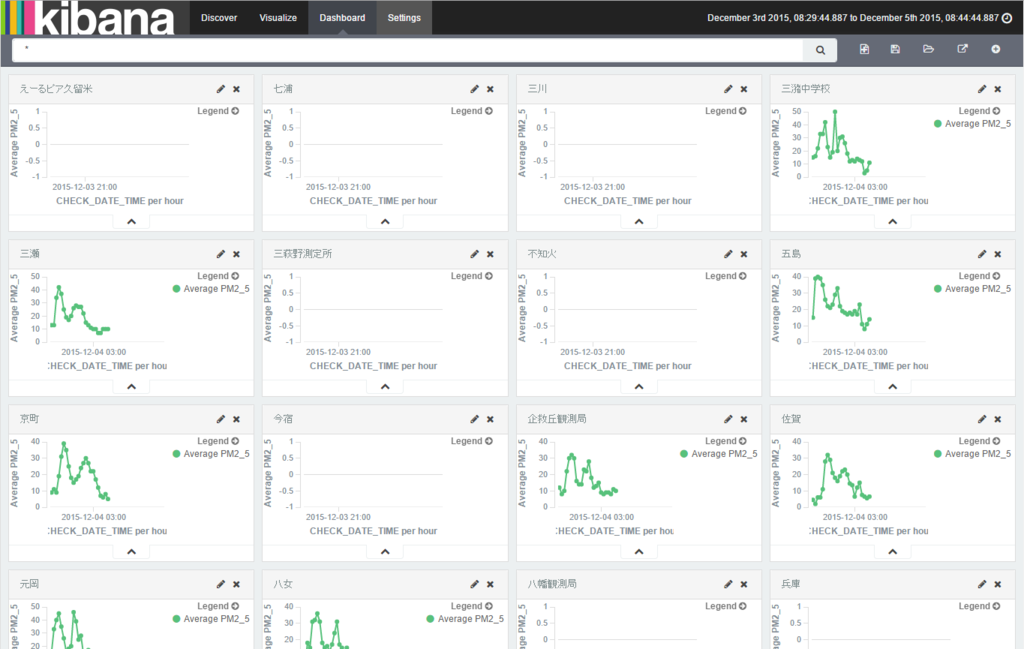Toggle Legend on the 不知火 panel

pos(726,276)
